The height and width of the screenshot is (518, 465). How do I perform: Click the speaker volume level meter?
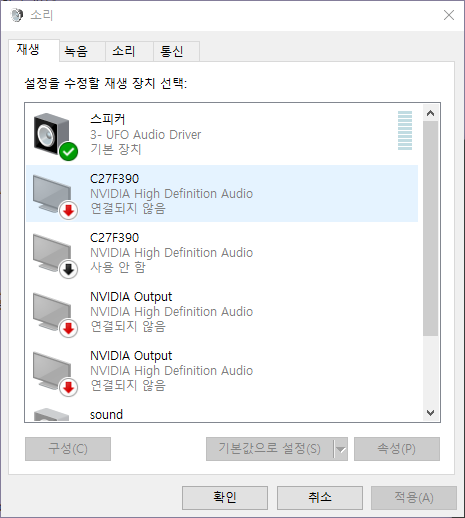pos(405,130)
